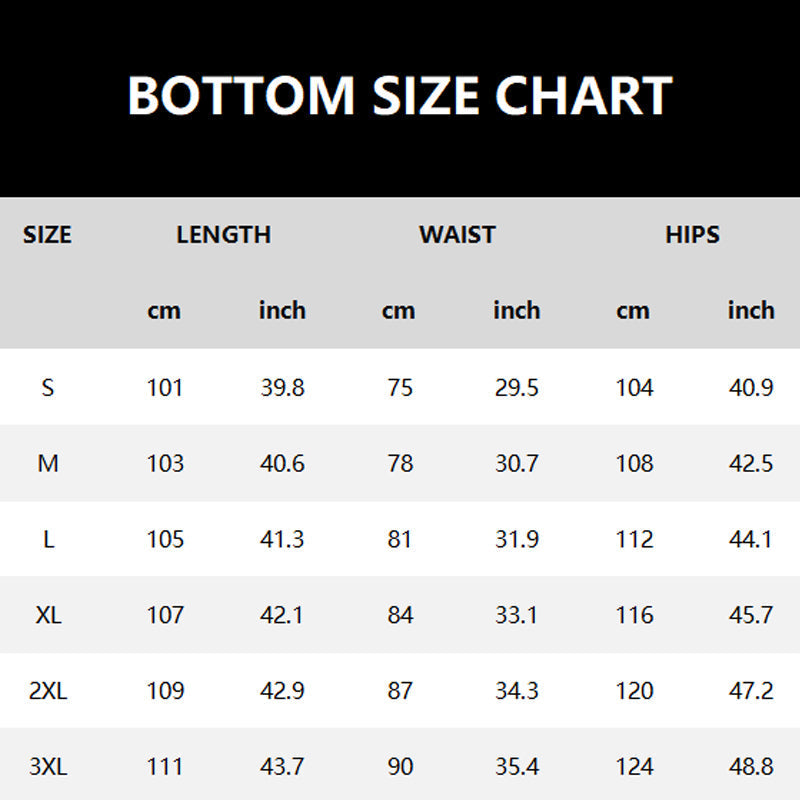Screen dimensions: 800x800
Task: Click the LENGTH column header
Action: click(223, 235)
